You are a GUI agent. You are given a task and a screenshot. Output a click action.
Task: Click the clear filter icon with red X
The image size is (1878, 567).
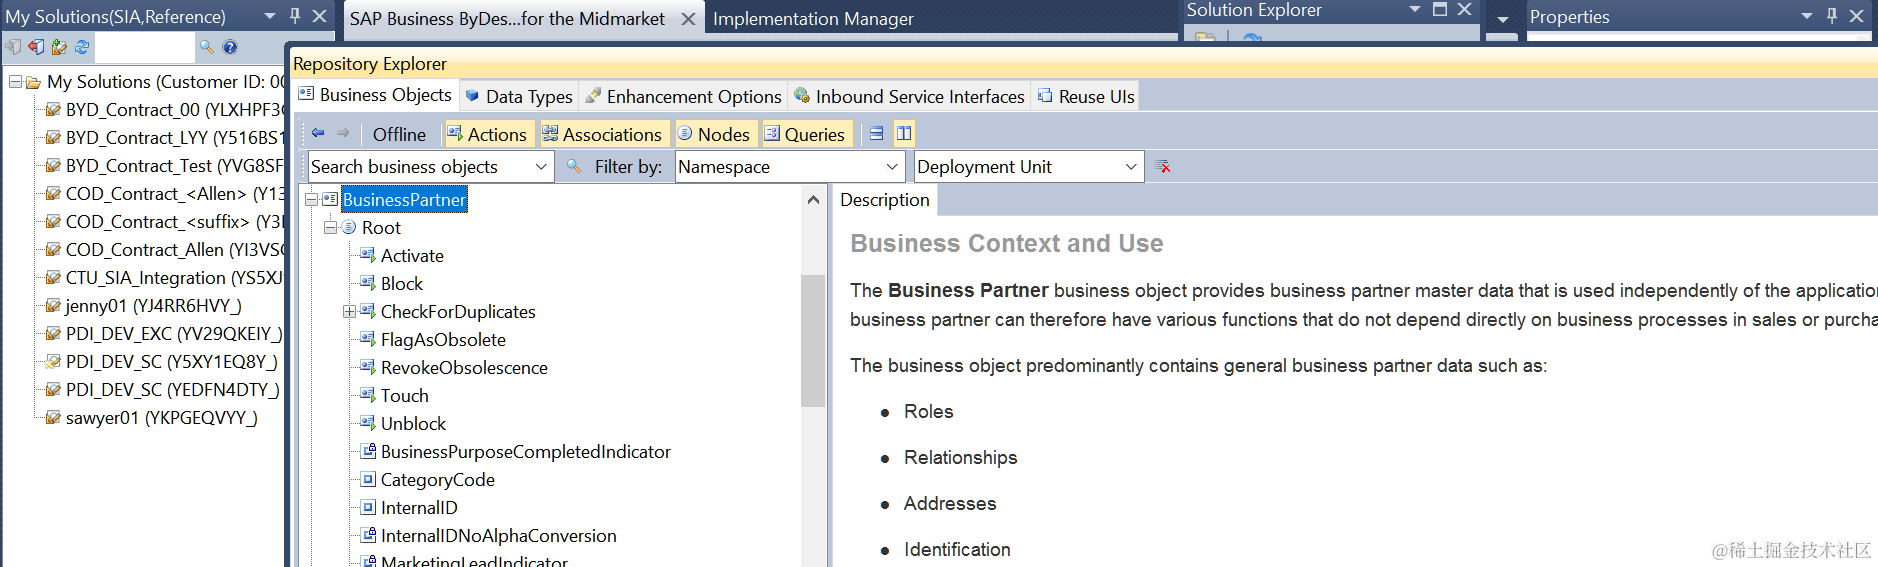point(1162,166)
